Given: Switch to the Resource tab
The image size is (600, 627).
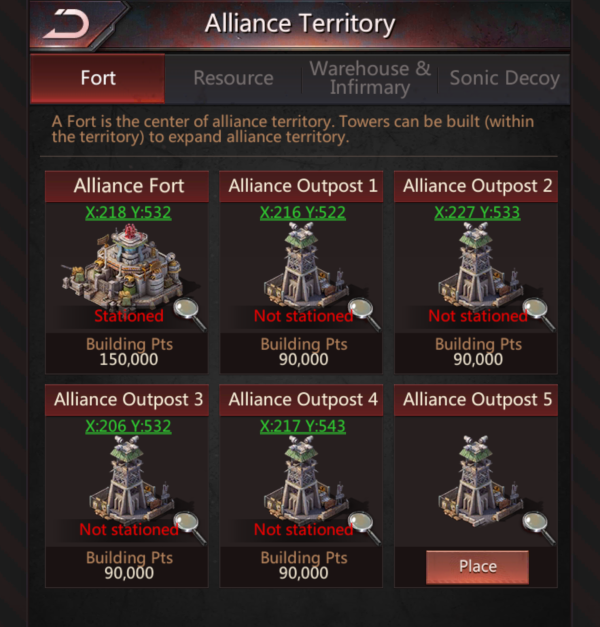Looking at the screenshot, I should click(x=233, y=78).
